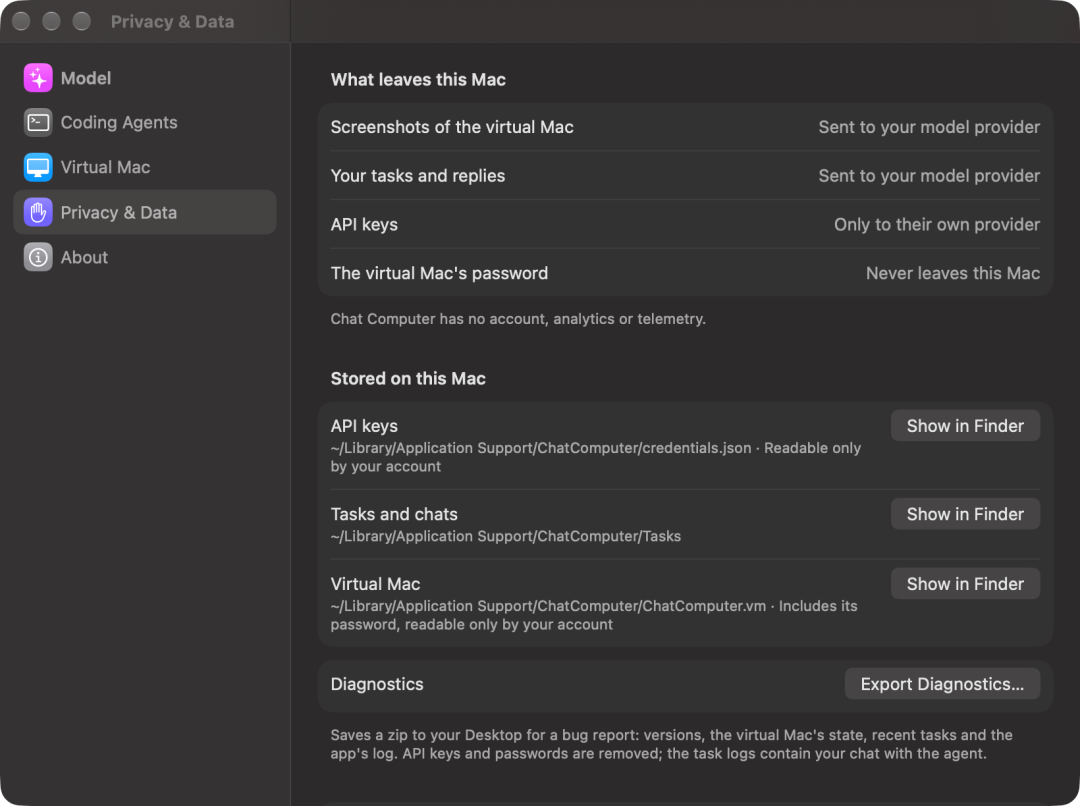Image resolution: width=1080 pixels, height=806 pixels.
Task: Click the 'Privacy & Data' window title
Action: click(x=172, y=21)
